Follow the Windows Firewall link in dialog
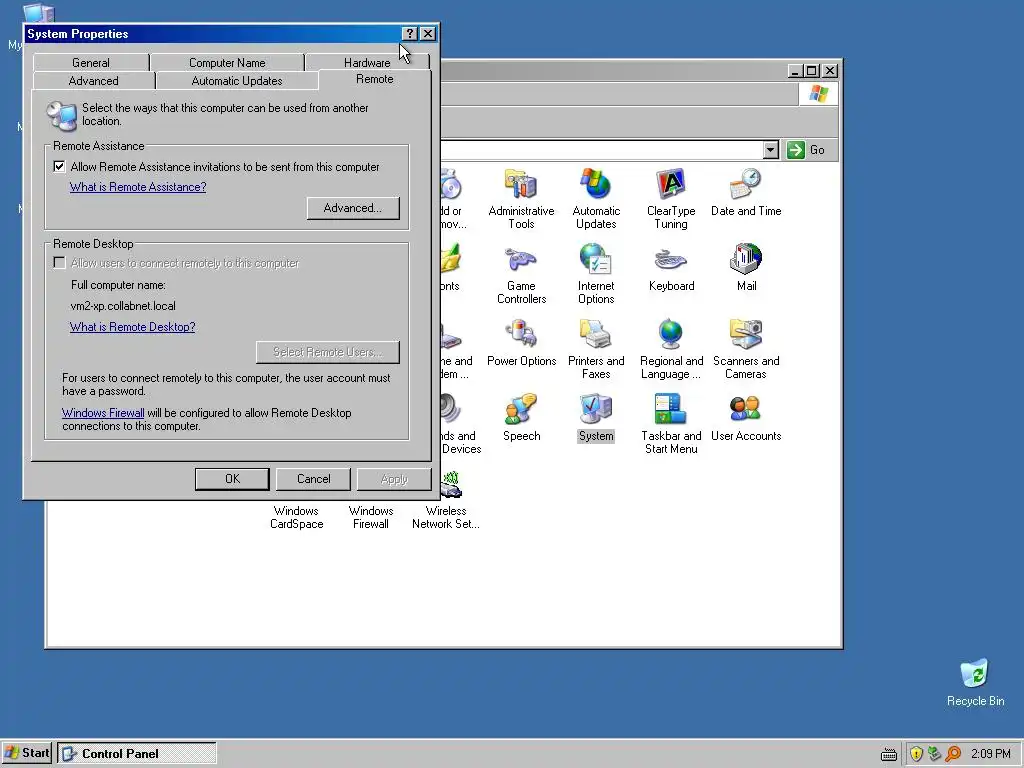The height and width of the screenshot is (768, 1024). pyautogui.click(x=103, y=413)
